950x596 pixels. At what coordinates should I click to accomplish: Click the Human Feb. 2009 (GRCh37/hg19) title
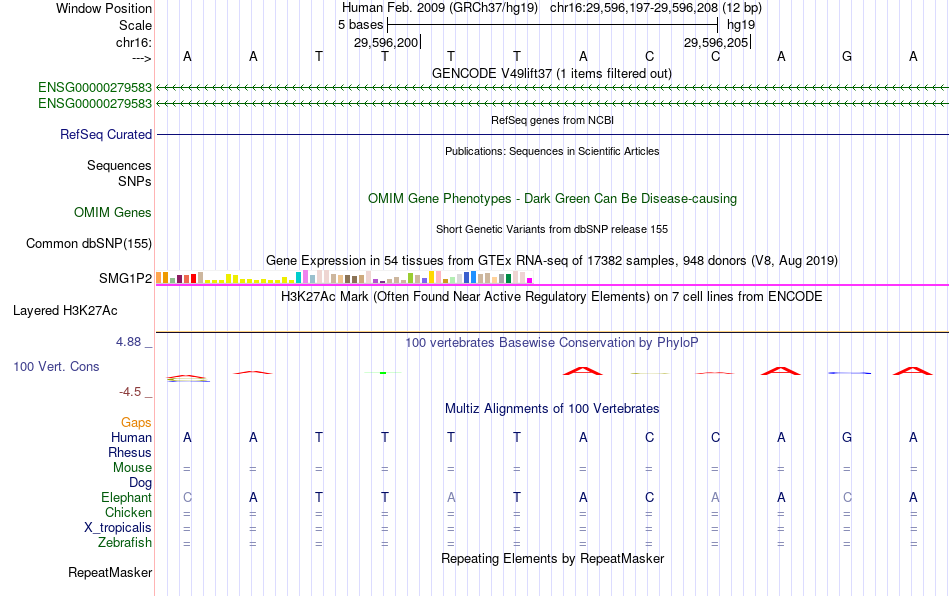(x=440, y=8)
